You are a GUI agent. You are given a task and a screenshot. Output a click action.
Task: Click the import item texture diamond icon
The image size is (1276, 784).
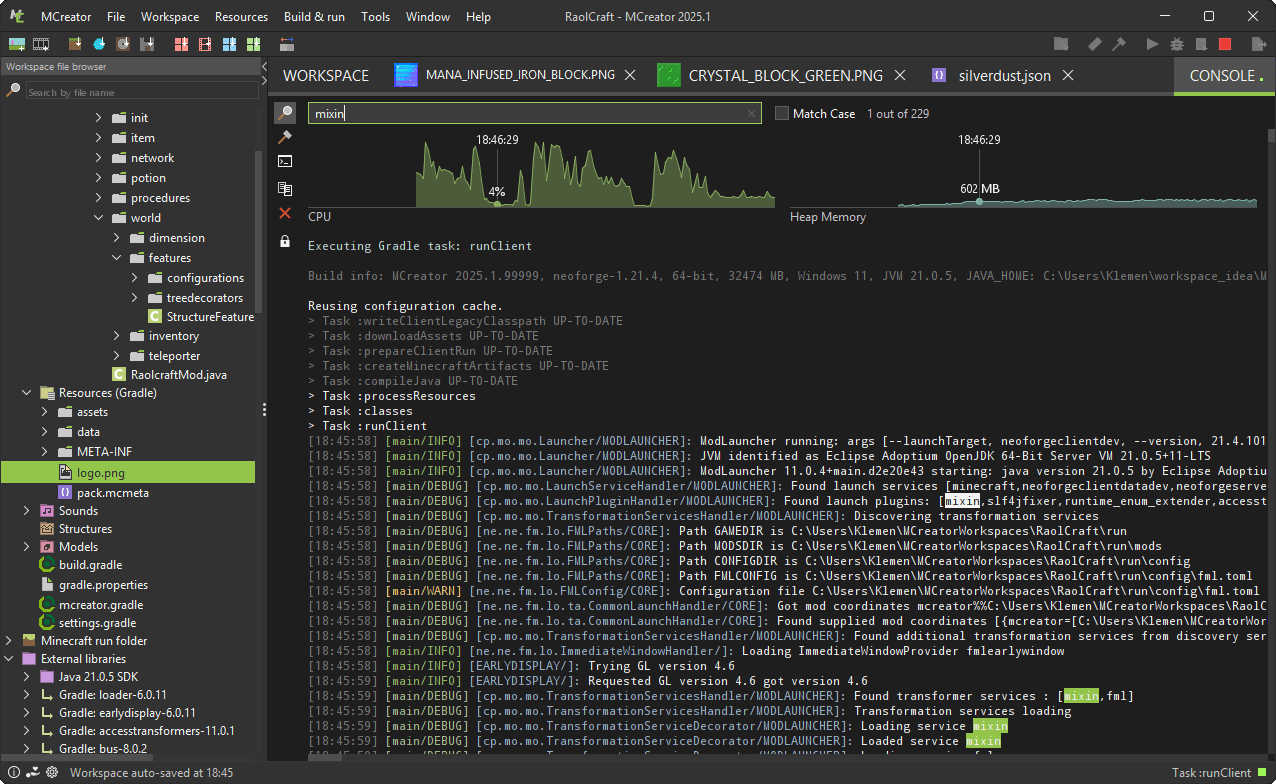99,44
